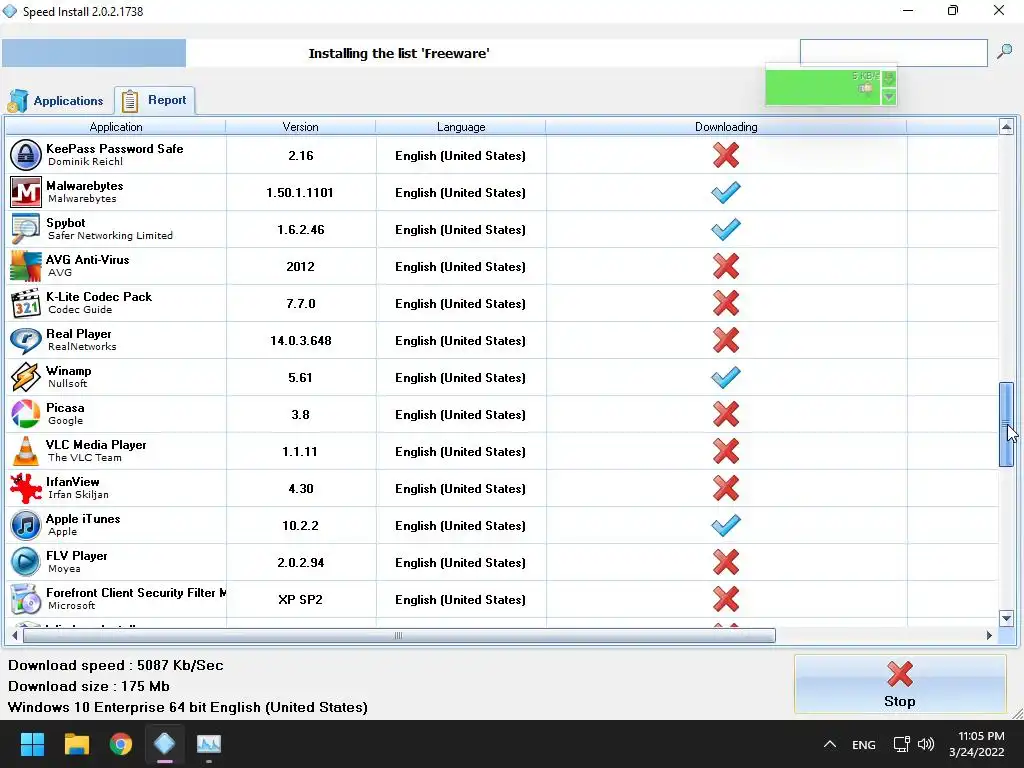The height and width of the screenshot is (768, 1024).
Task: Click the horizontal scrollbar thumb
Action: [x=399, y=635]
